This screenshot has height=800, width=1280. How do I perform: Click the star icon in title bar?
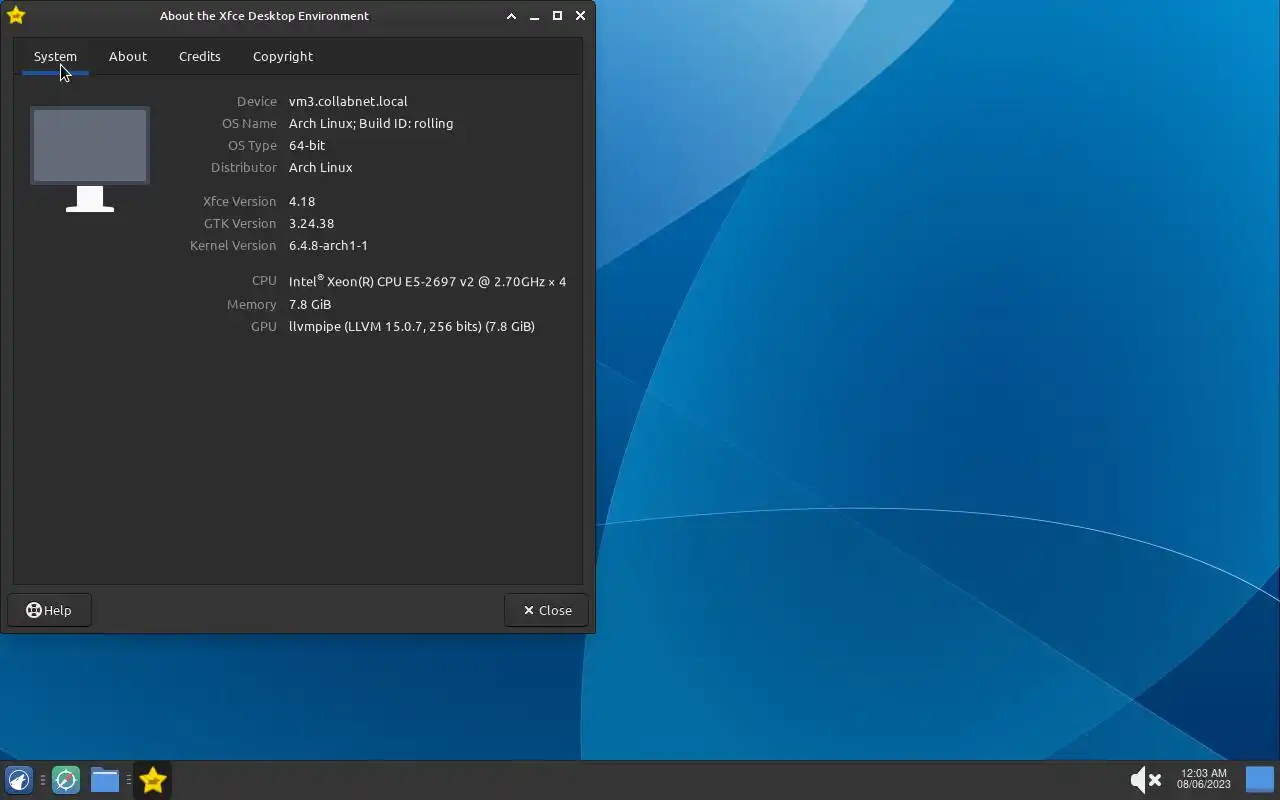click(15, 15)
